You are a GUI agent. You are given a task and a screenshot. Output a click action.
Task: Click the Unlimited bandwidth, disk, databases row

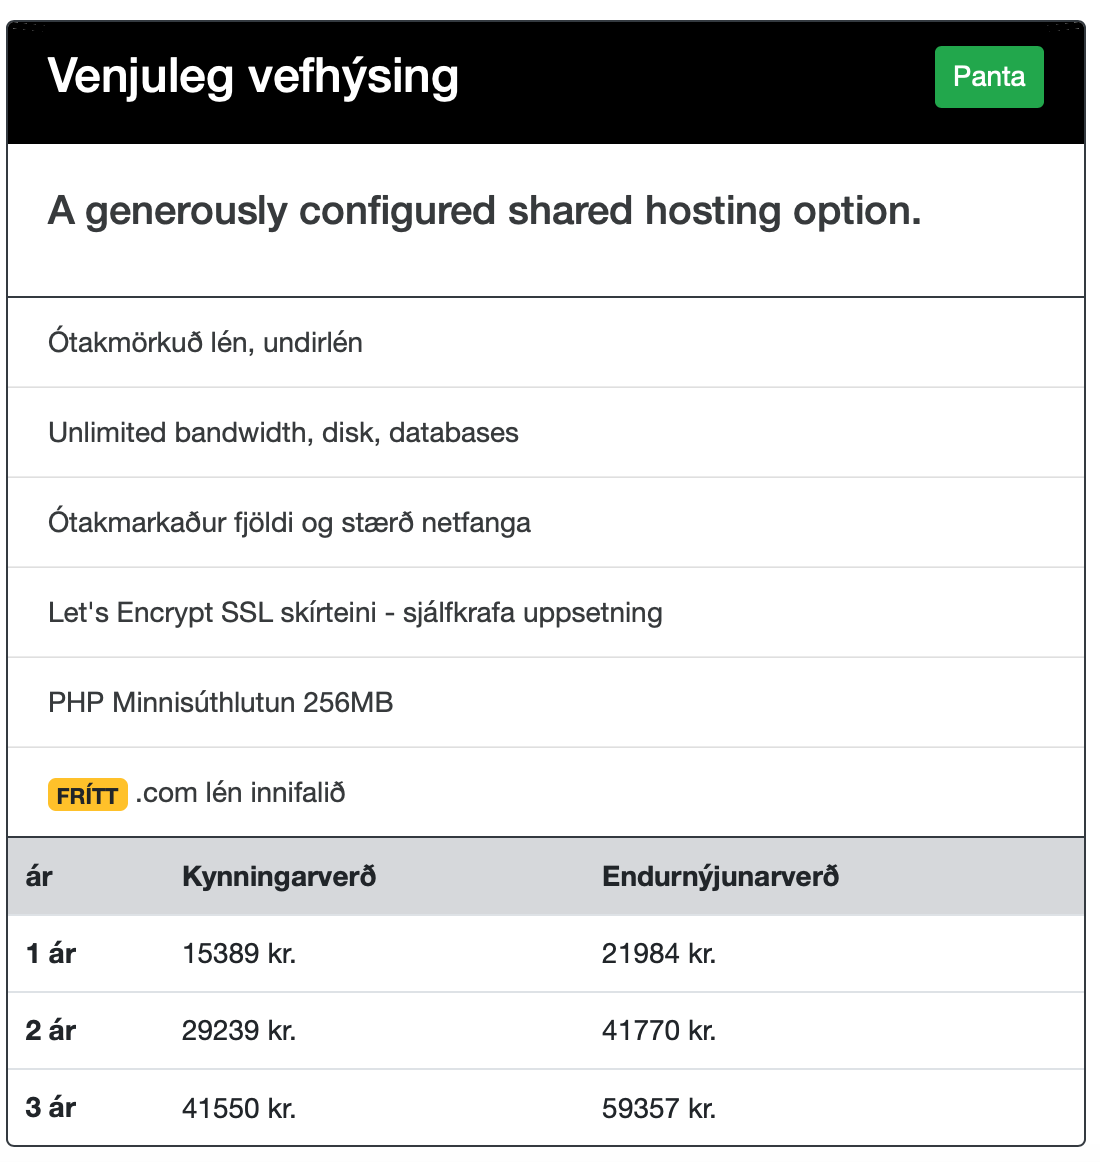coord(283,432)
